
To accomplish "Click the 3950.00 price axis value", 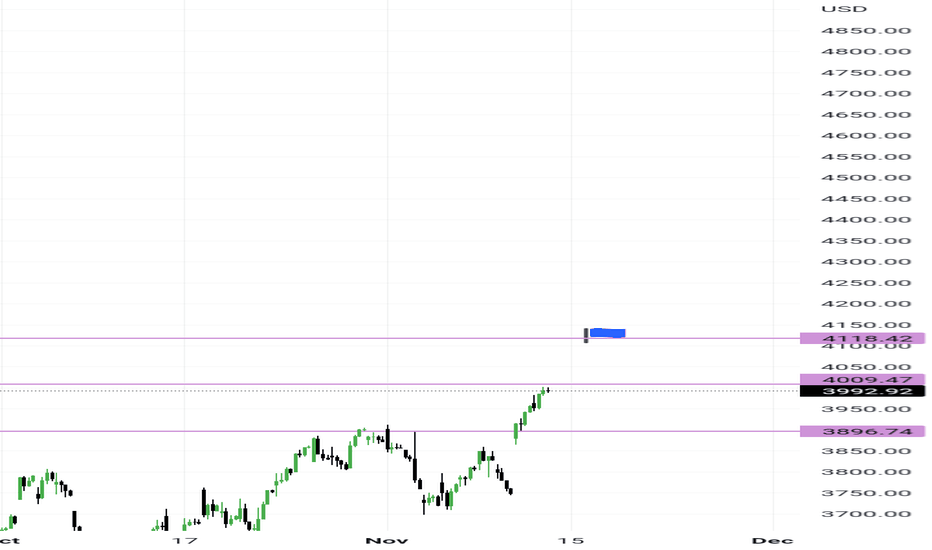I will (x=866, y=409).
